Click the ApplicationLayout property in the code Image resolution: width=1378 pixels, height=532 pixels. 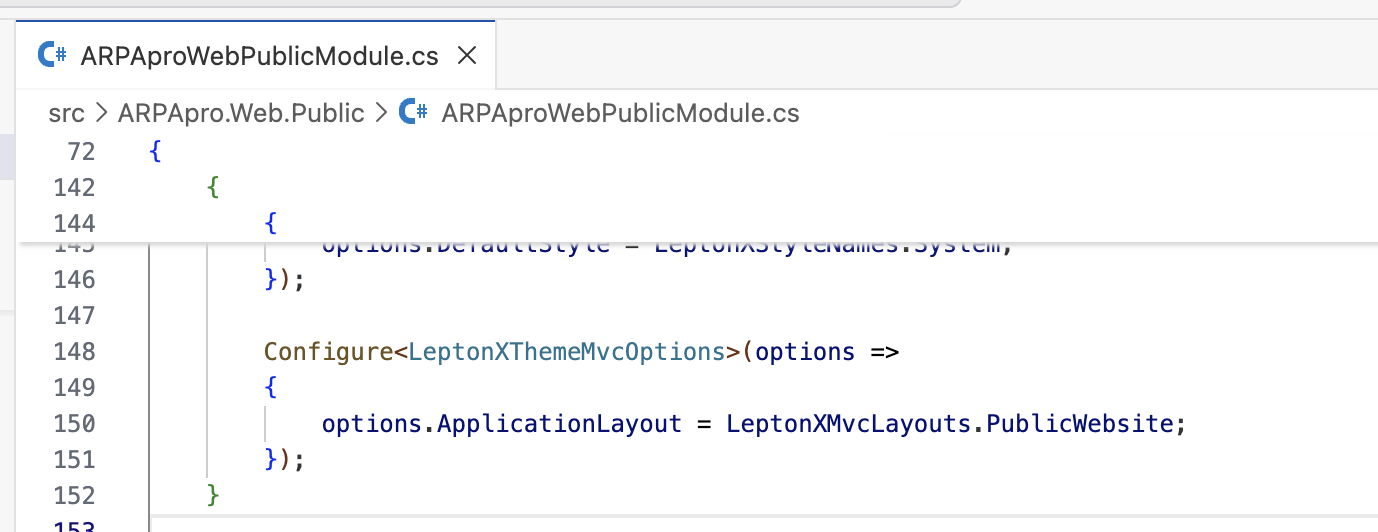(560, 424)
